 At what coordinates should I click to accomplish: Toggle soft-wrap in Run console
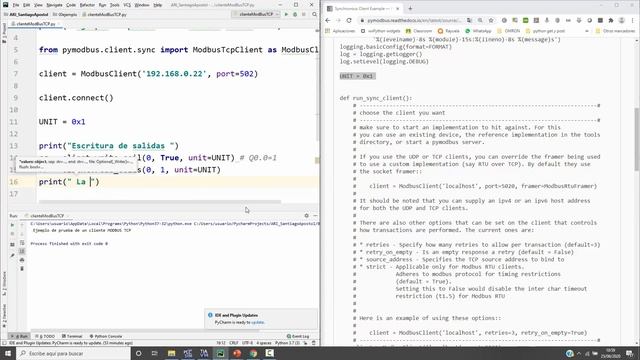click(x=22, y=243)
